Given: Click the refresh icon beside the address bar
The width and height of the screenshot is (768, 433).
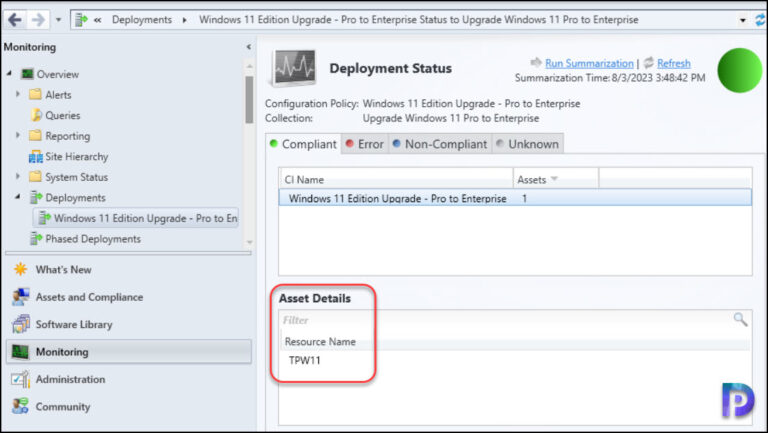Looking at the screenshot, I should (x=760, y=20).
